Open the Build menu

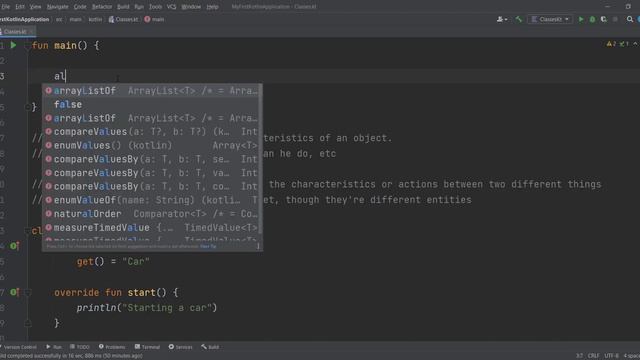[x=123, y=7]
